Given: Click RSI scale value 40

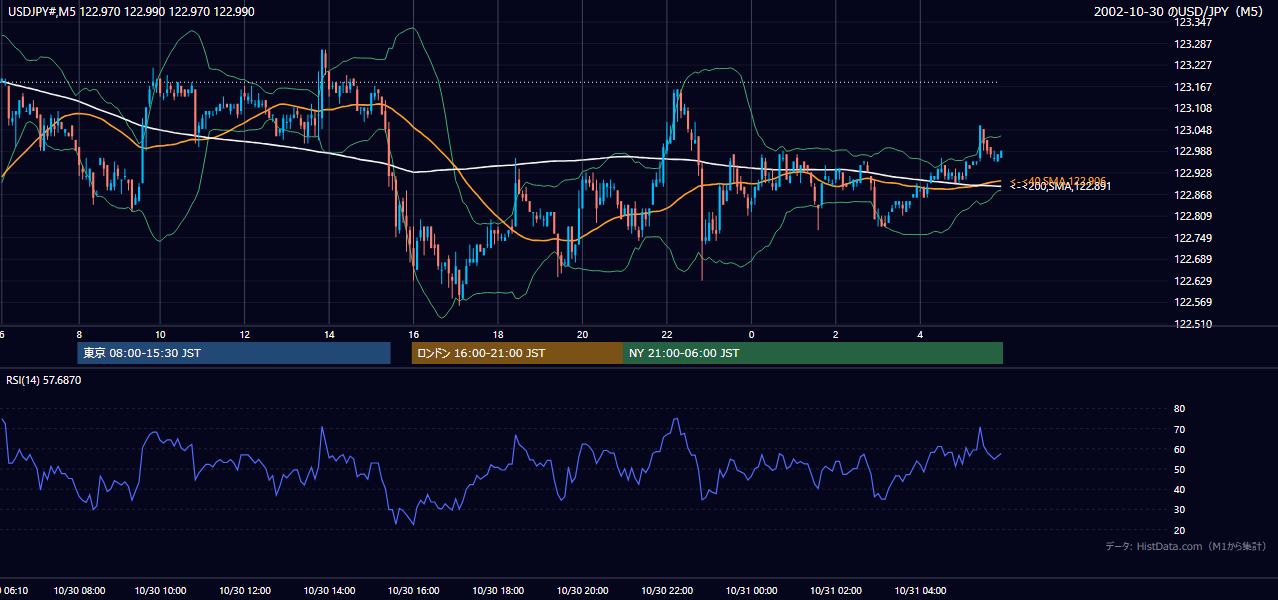Looking at the screenshot, I should coord(1180,490).
